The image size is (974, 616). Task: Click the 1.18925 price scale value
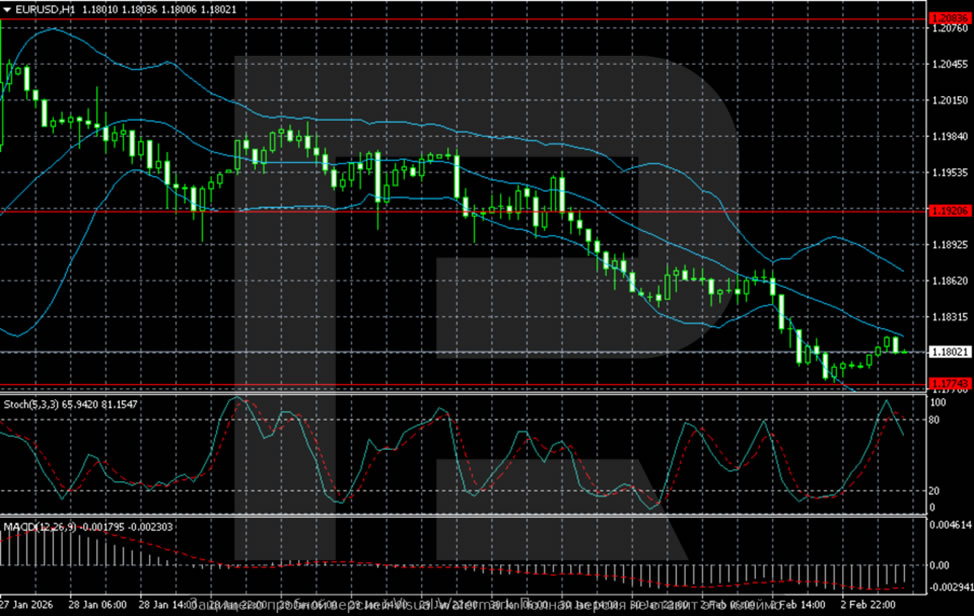tap(948, 244)
